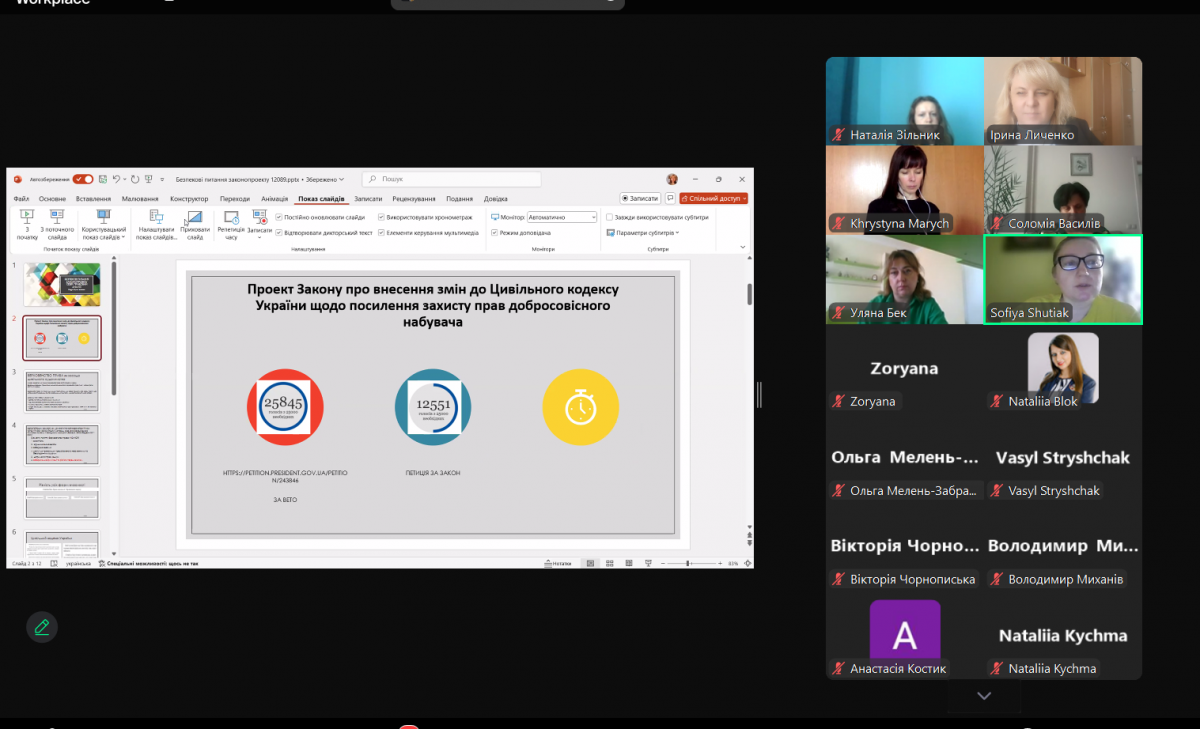The image size is (1200, 729).
Task: Click Rehearse Timings (Репетиція часу) icon
Action: (231, 217)
